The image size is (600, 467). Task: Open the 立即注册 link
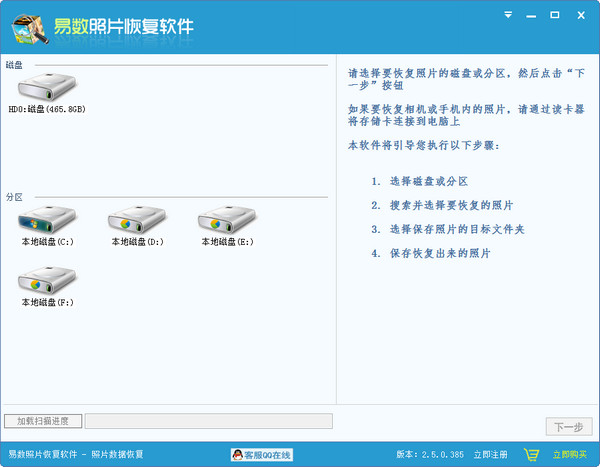[490, 455]
